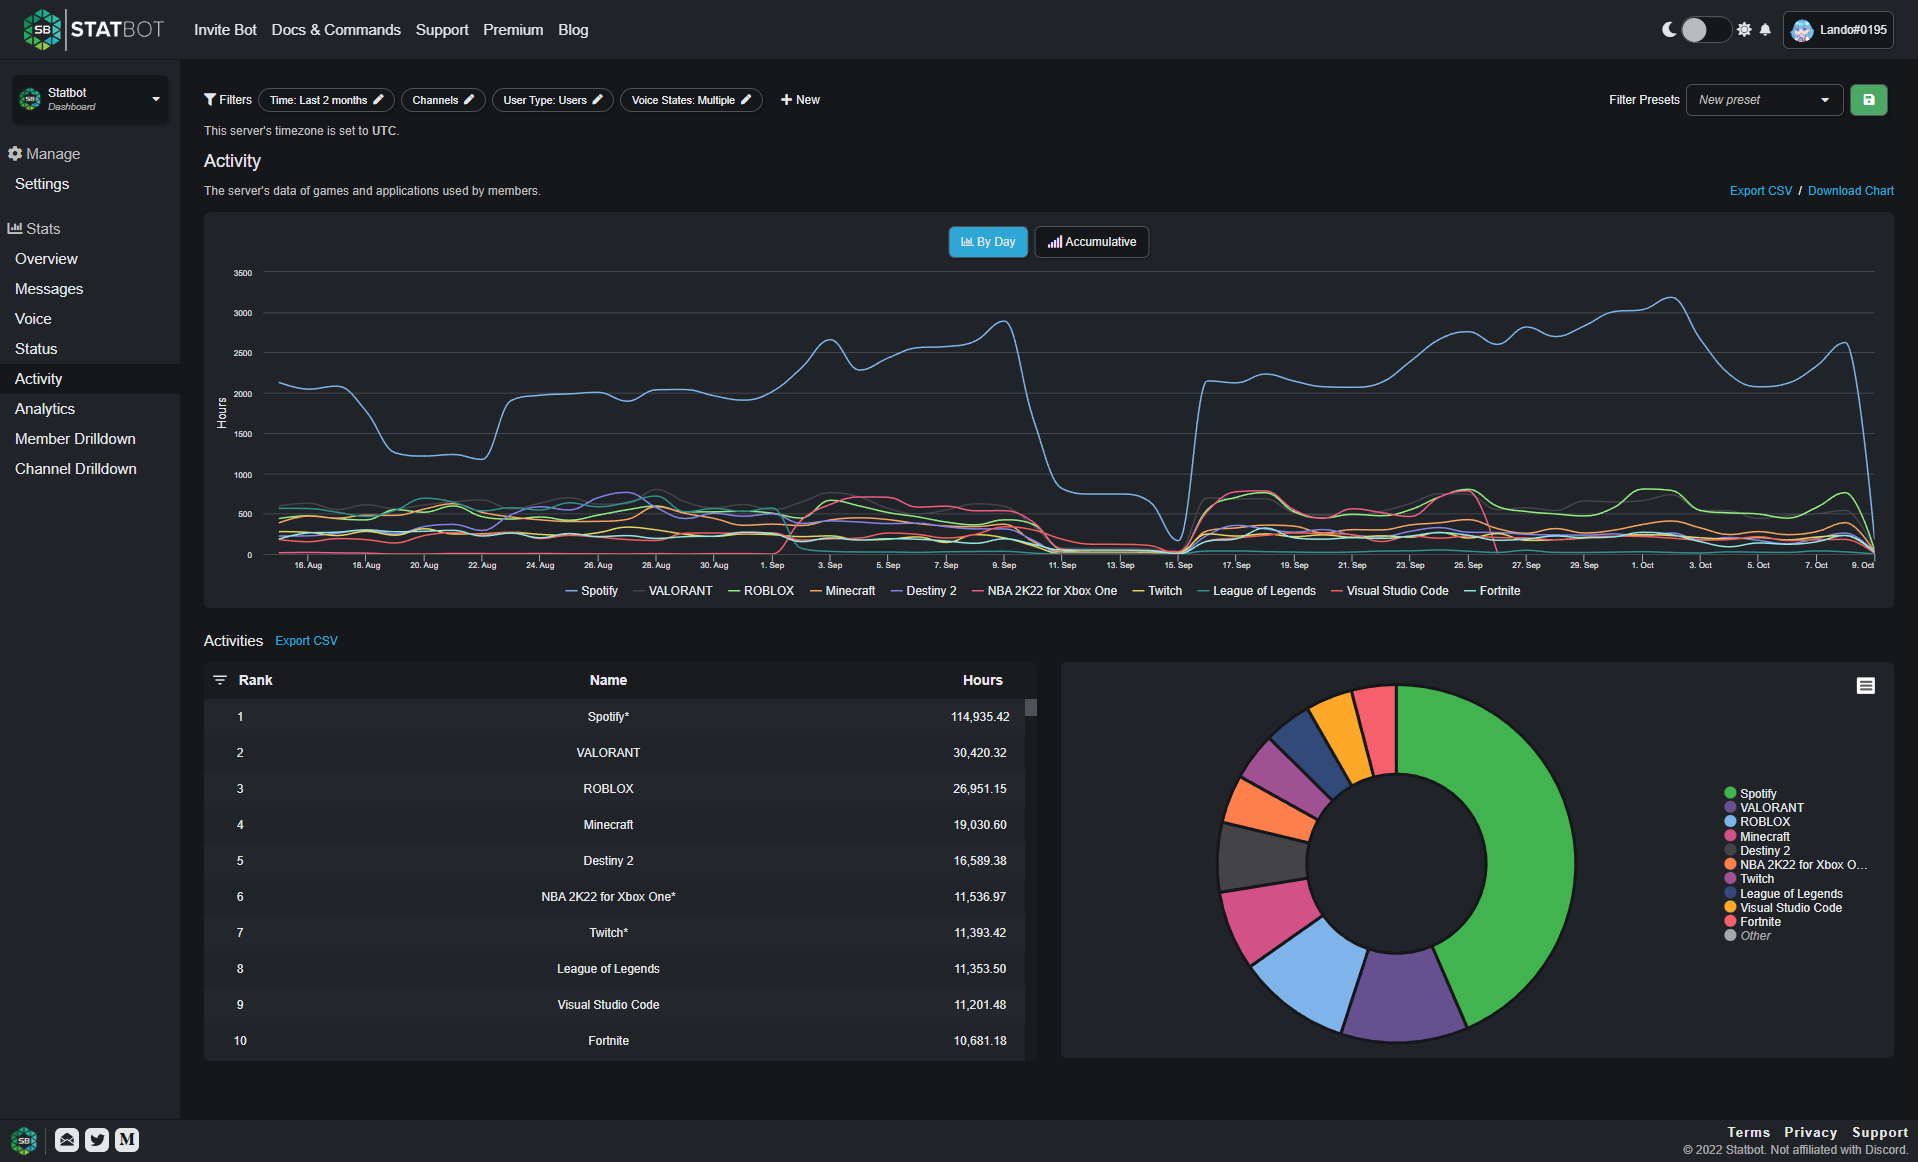Screen dimensions: 1918x1162
Task: Open the Privacy link in the footer
Action: [1810, 1133]
